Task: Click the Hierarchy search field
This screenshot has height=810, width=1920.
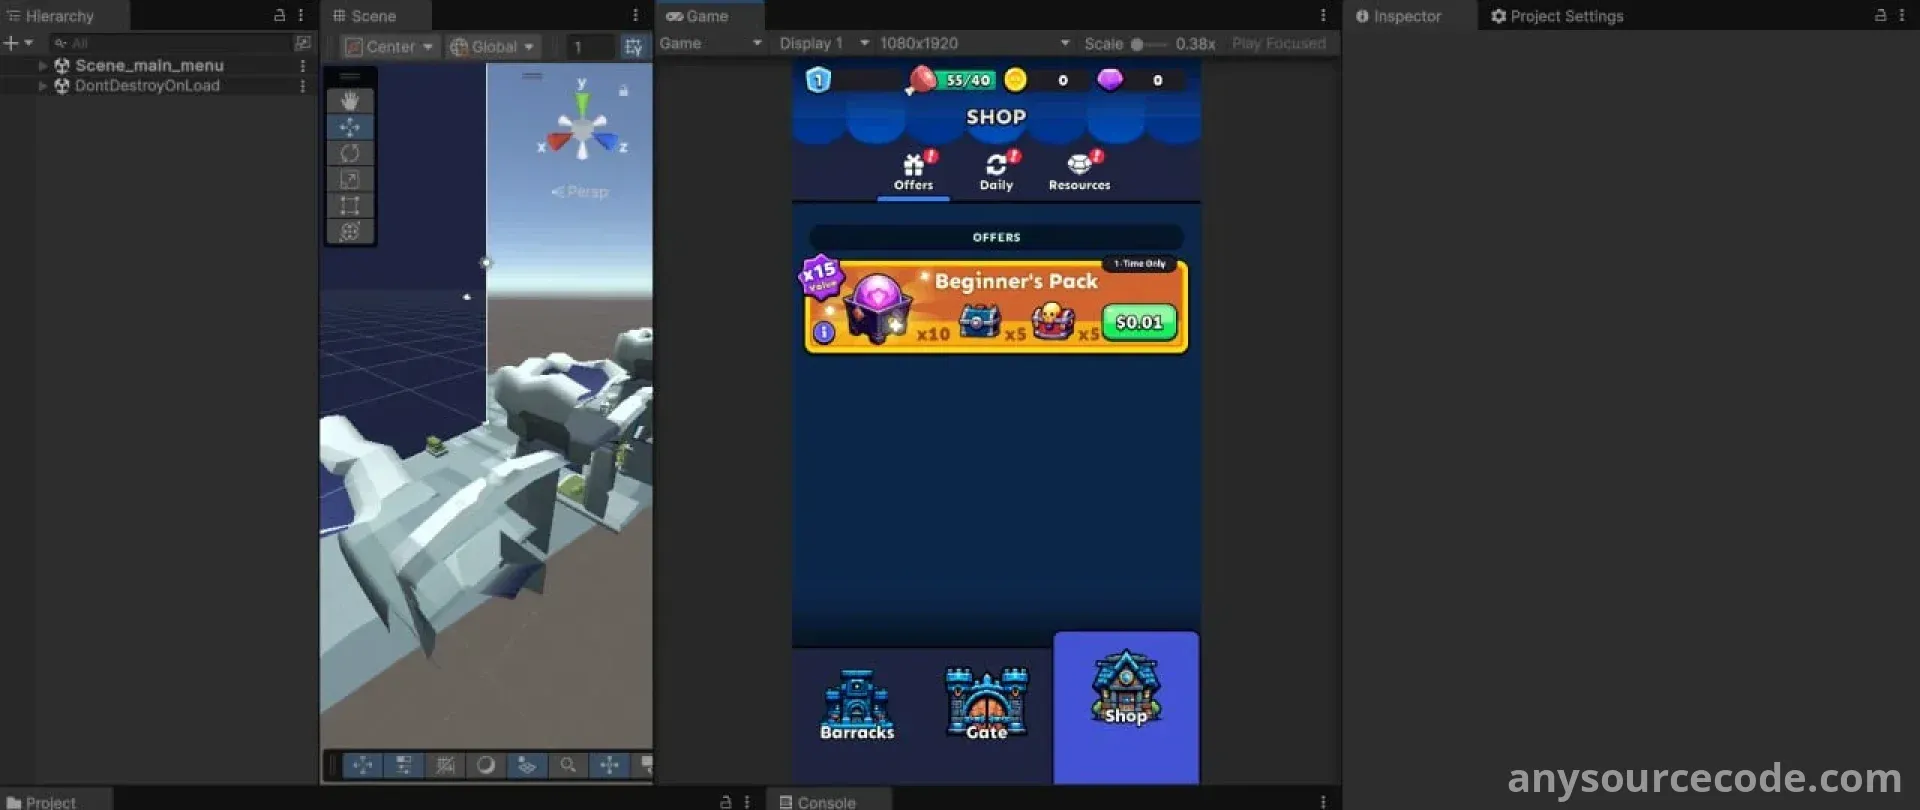Action: 170,43
